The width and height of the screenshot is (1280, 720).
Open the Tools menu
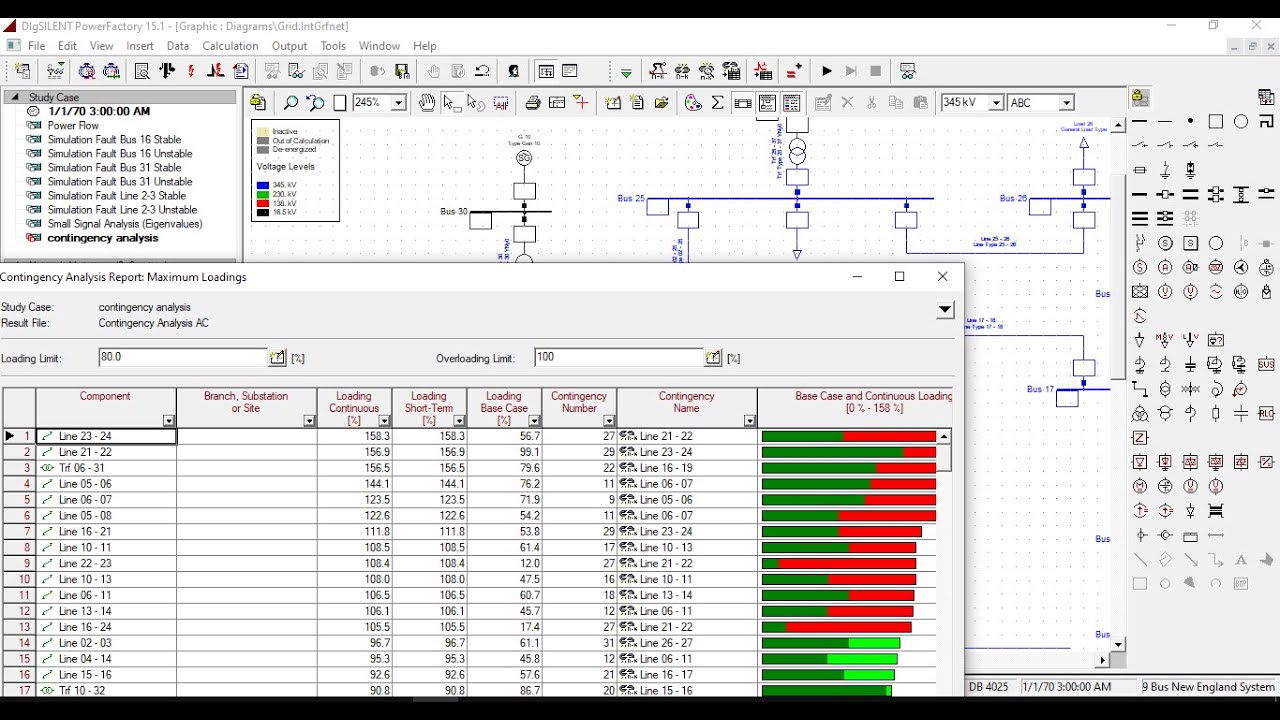tap(333, 46)
